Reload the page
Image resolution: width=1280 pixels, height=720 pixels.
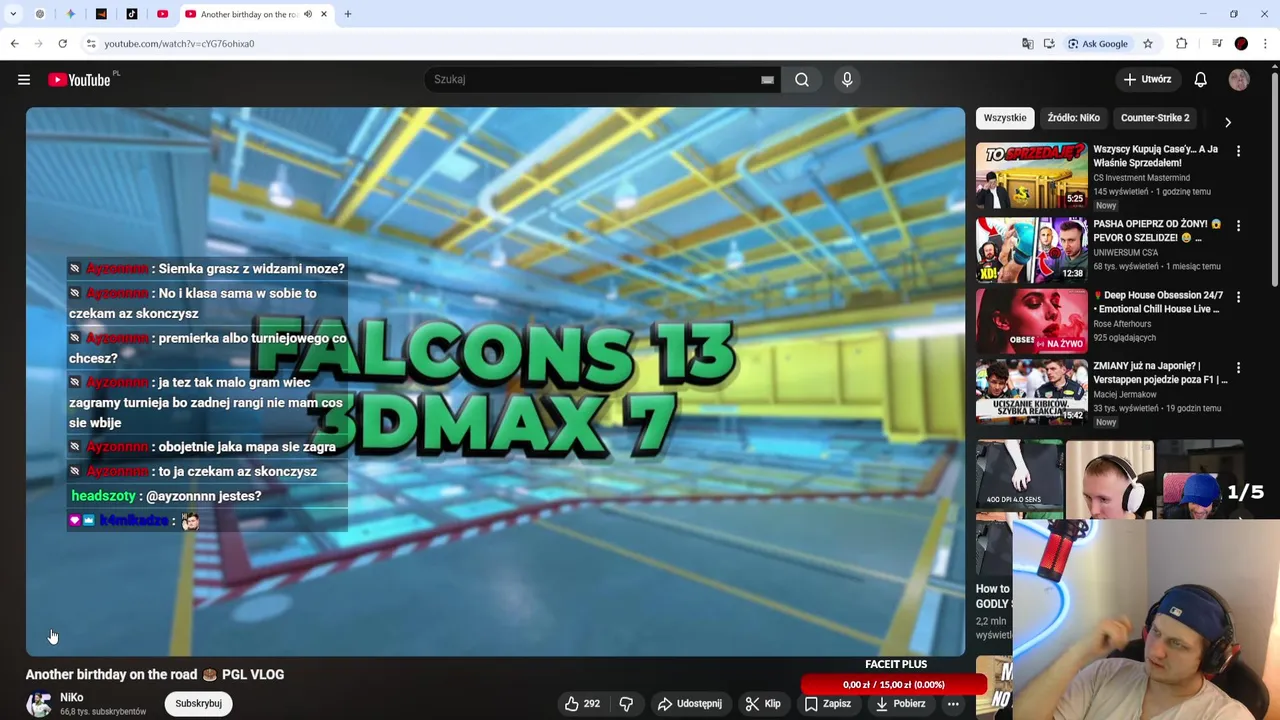coord(62,44)
